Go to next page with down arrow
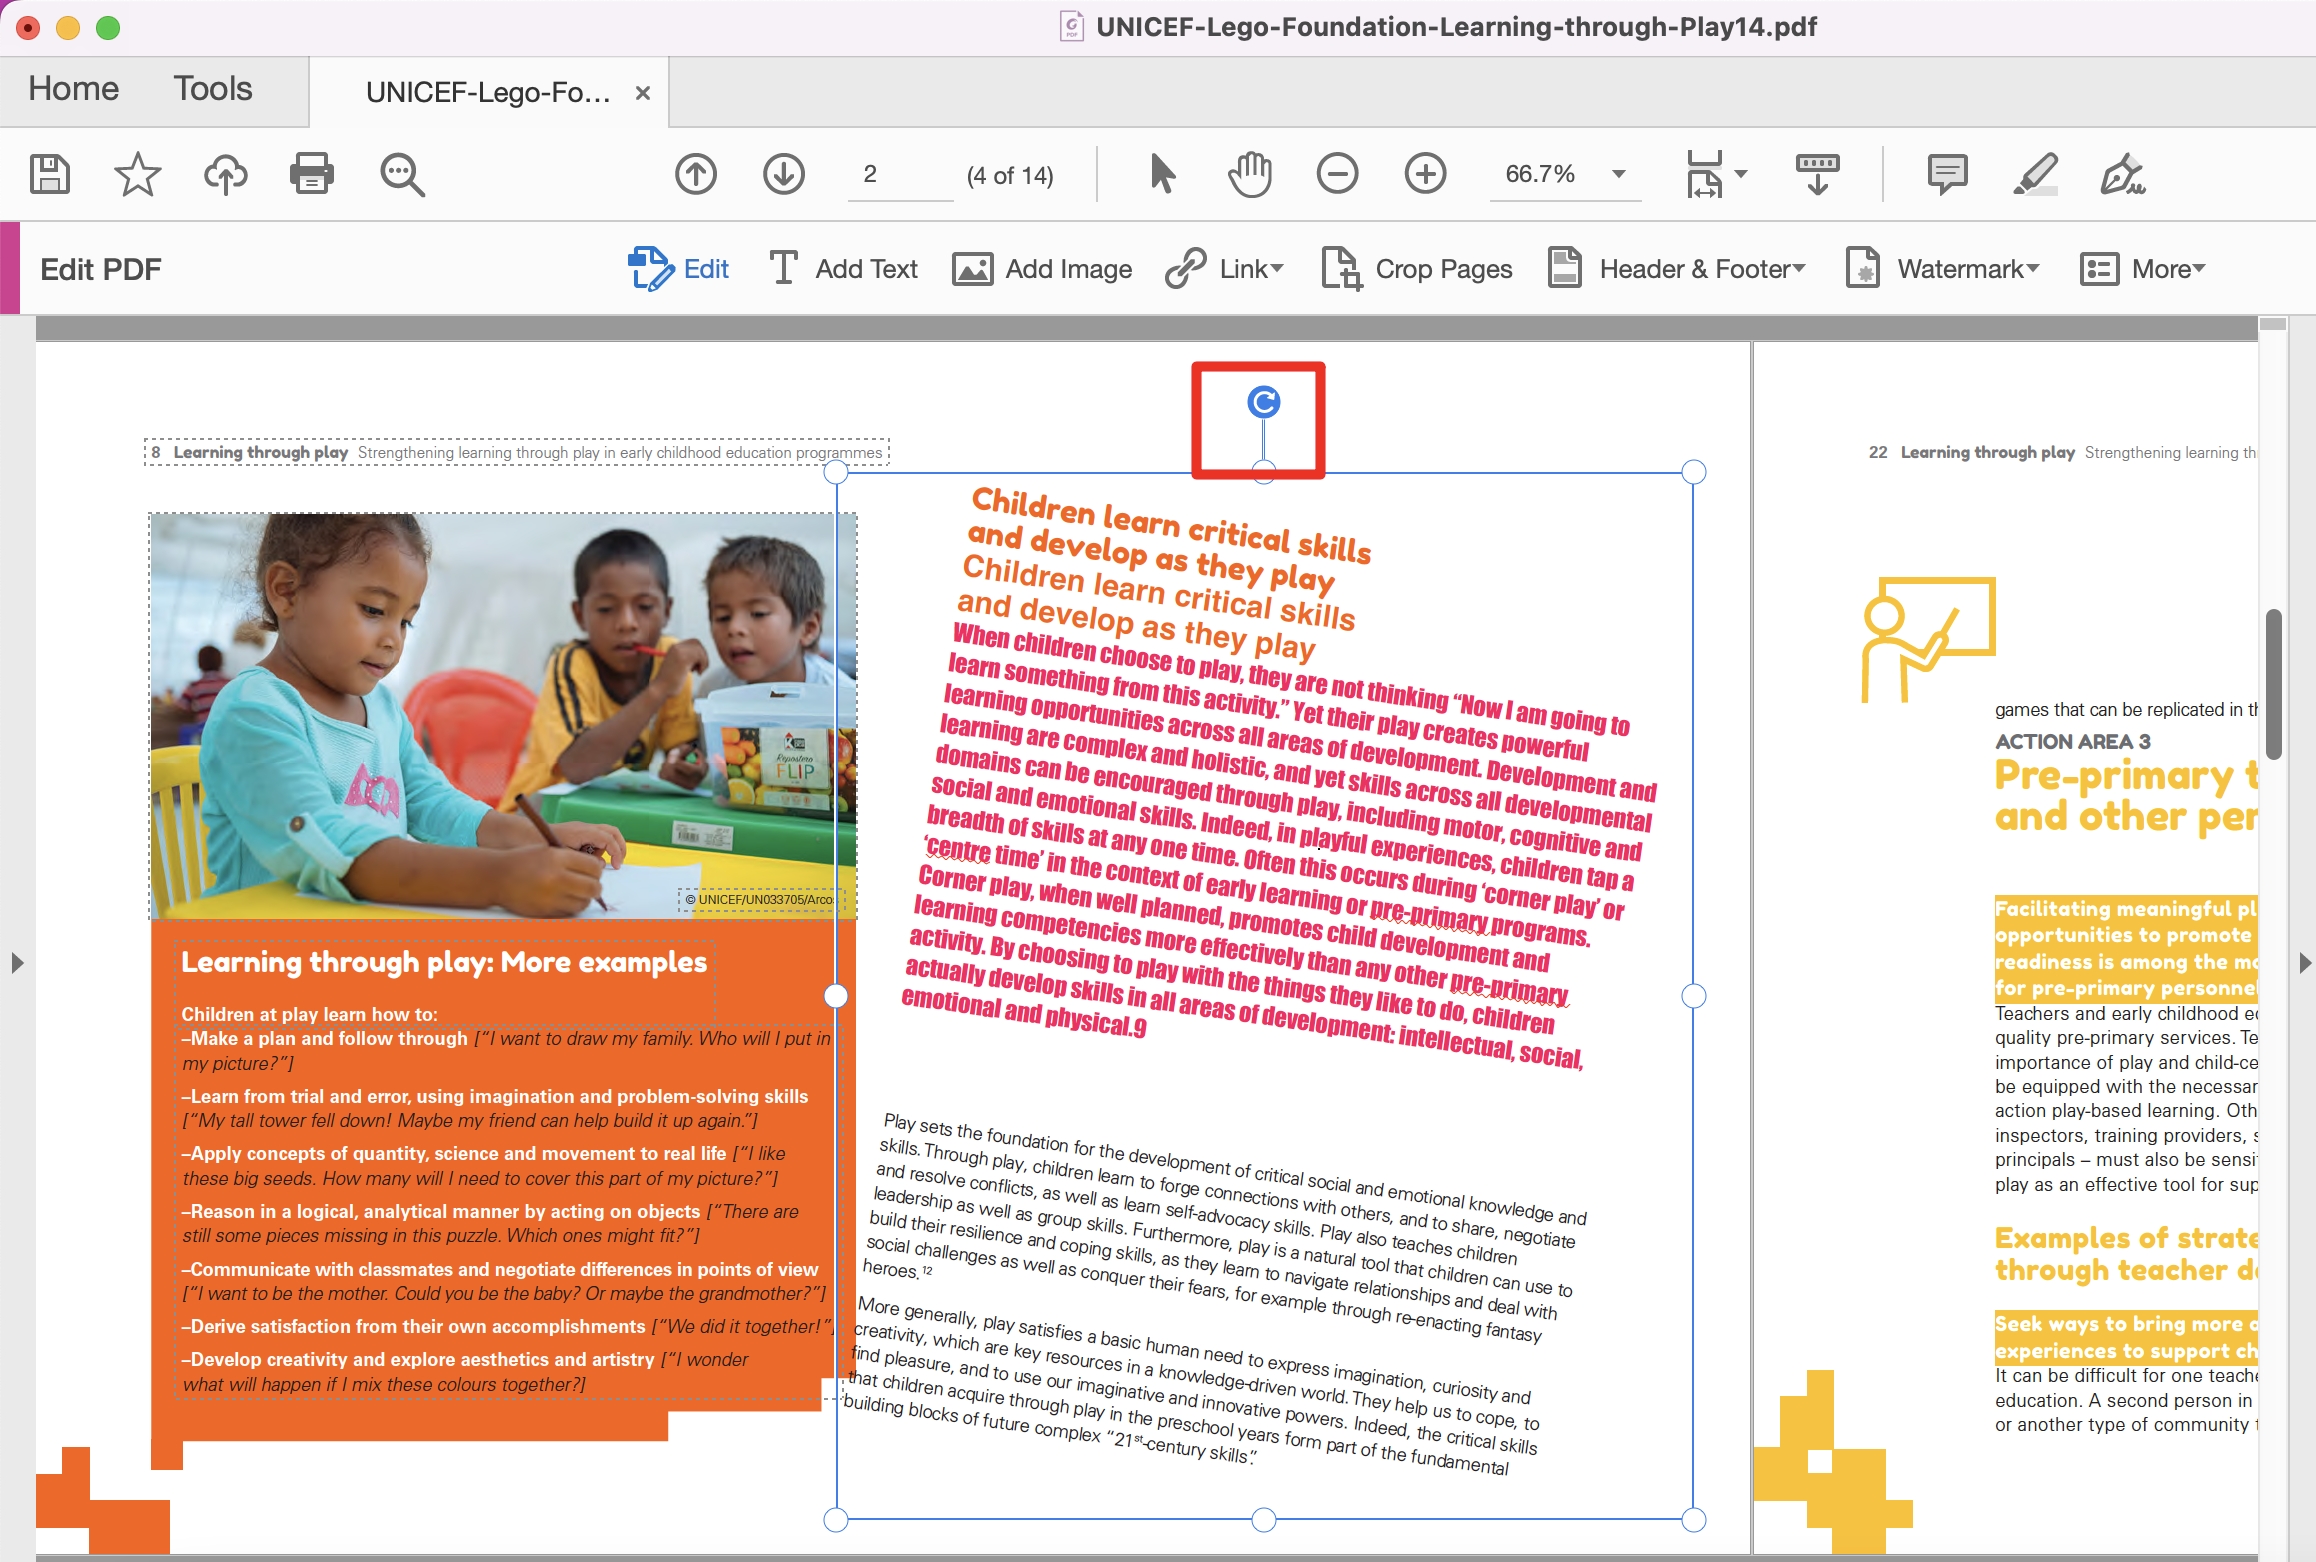 click(x=784, y=173)
